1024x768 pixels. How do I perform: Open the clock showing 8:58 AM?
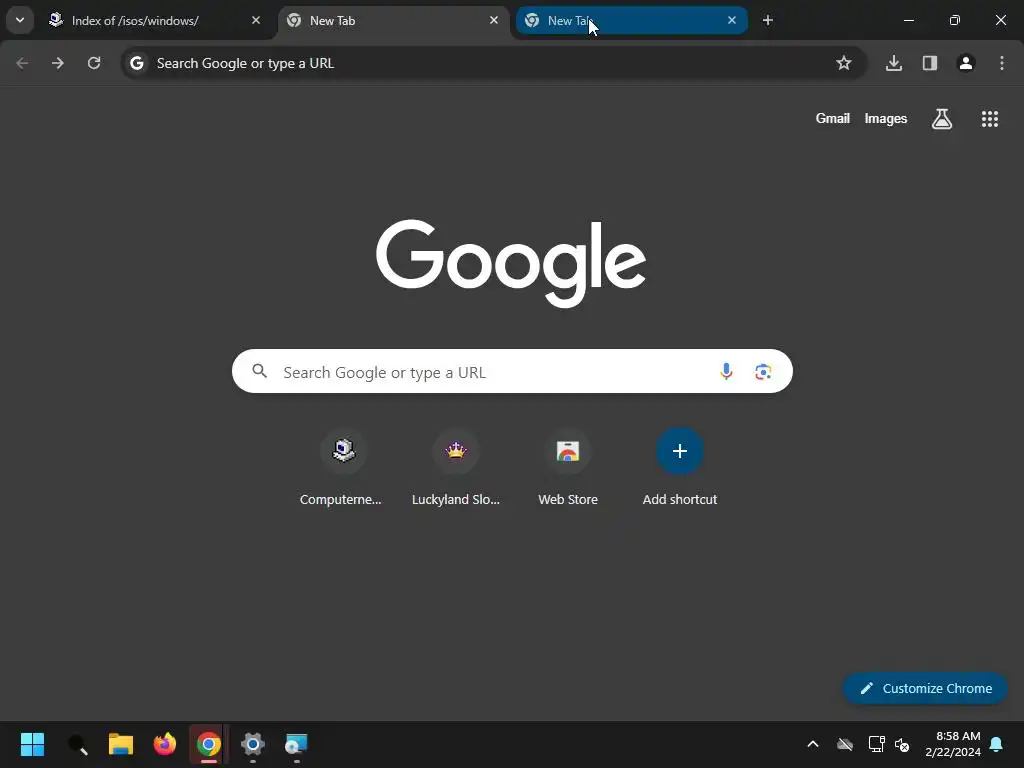coord(953,744)
